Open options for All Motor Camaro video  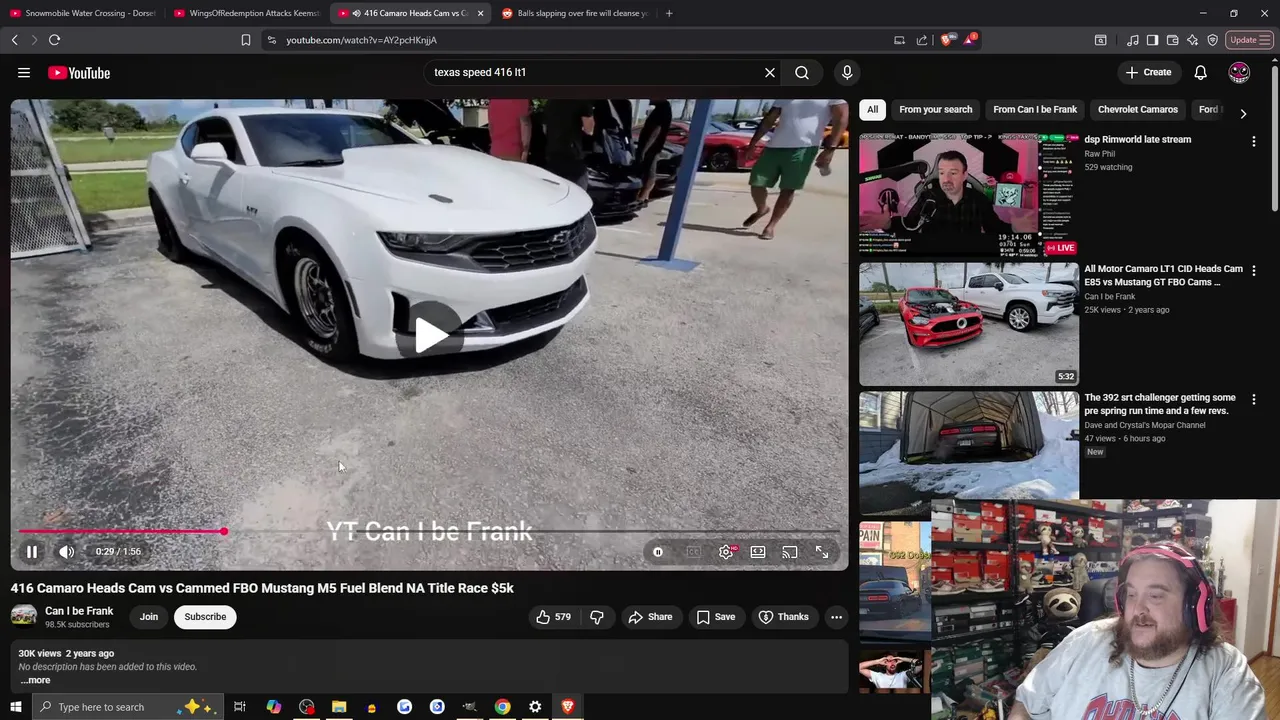pos(1253,270)
